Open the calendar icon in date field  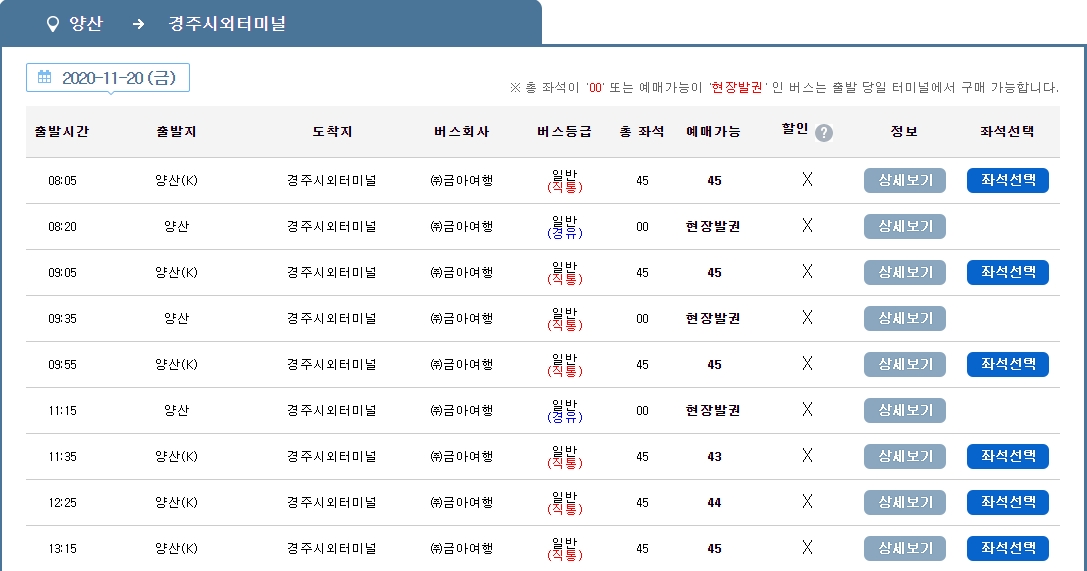44,77
